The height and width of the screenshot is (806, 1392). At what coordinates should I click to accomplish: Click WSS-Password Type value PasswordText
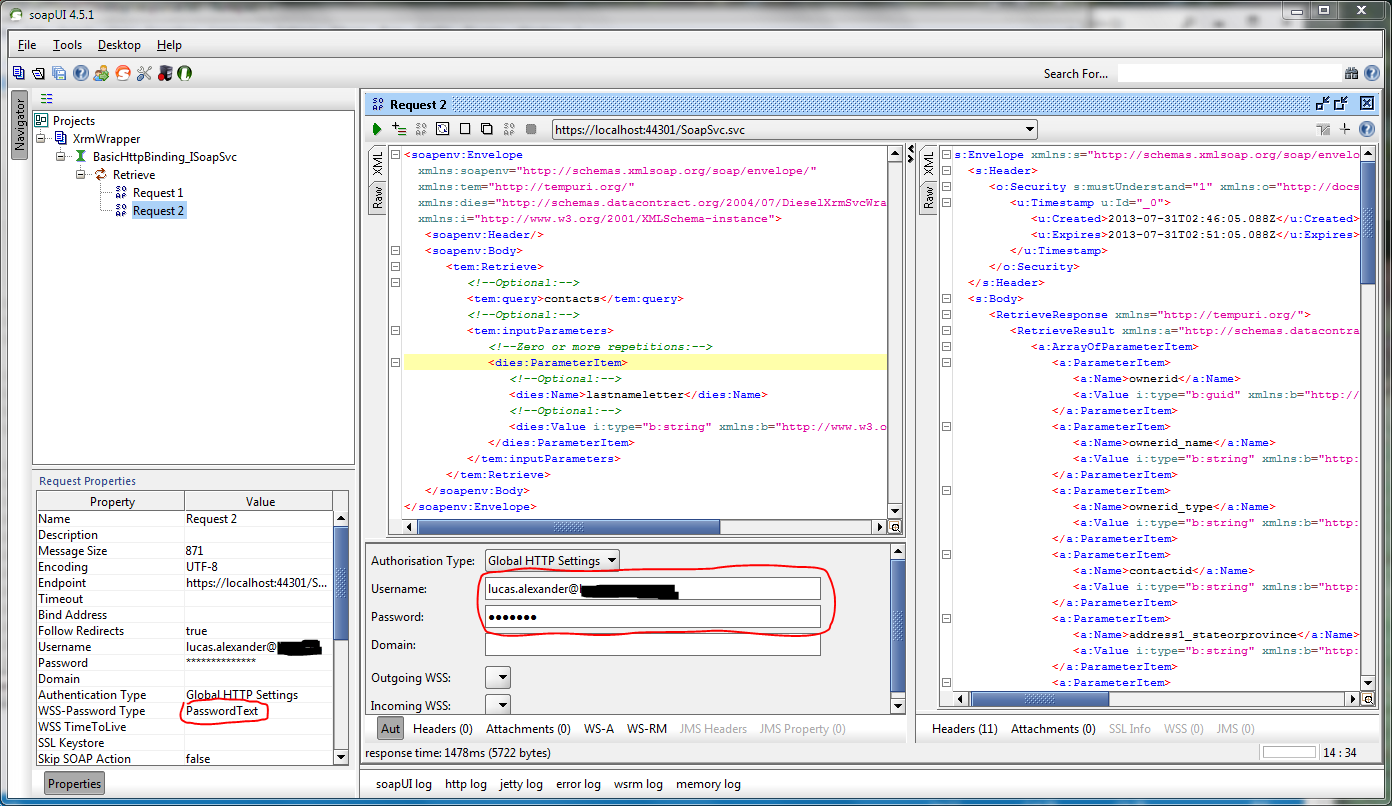[x=222, y=711]
